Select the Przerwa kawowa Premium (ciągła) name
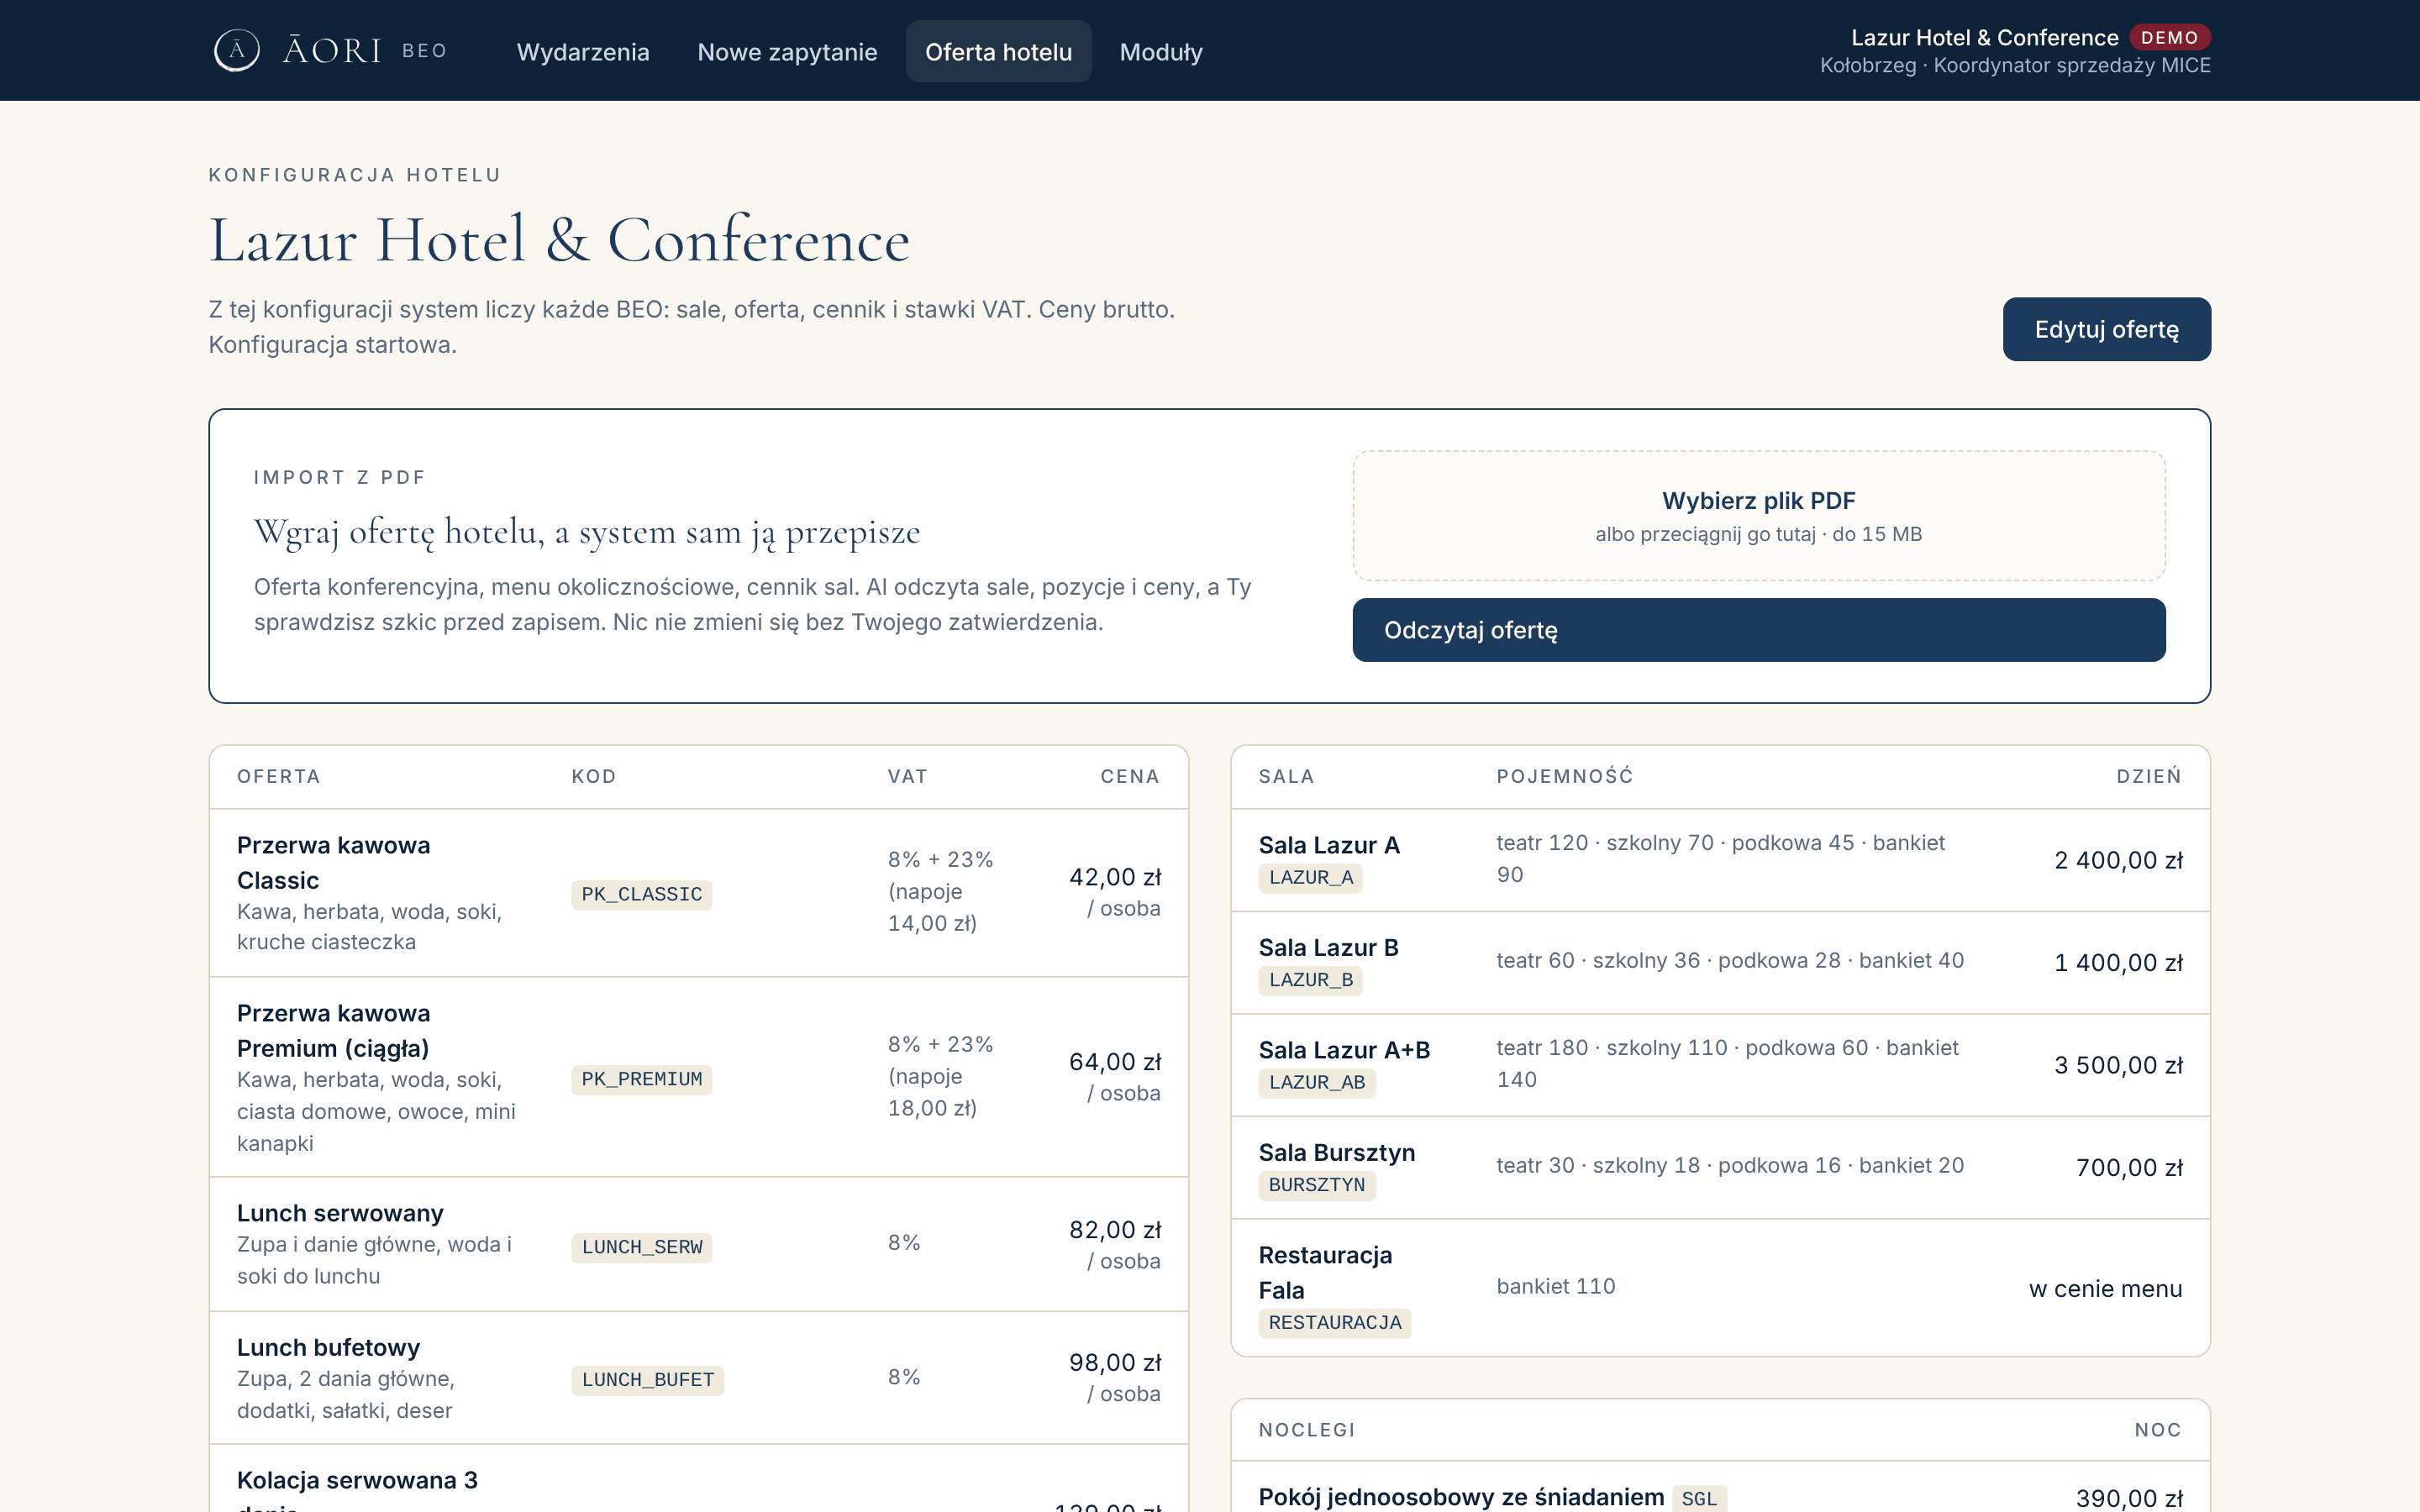The height and width of the screenshot is (1512, 2420). pyautogui.click(x=333, y=1030)
